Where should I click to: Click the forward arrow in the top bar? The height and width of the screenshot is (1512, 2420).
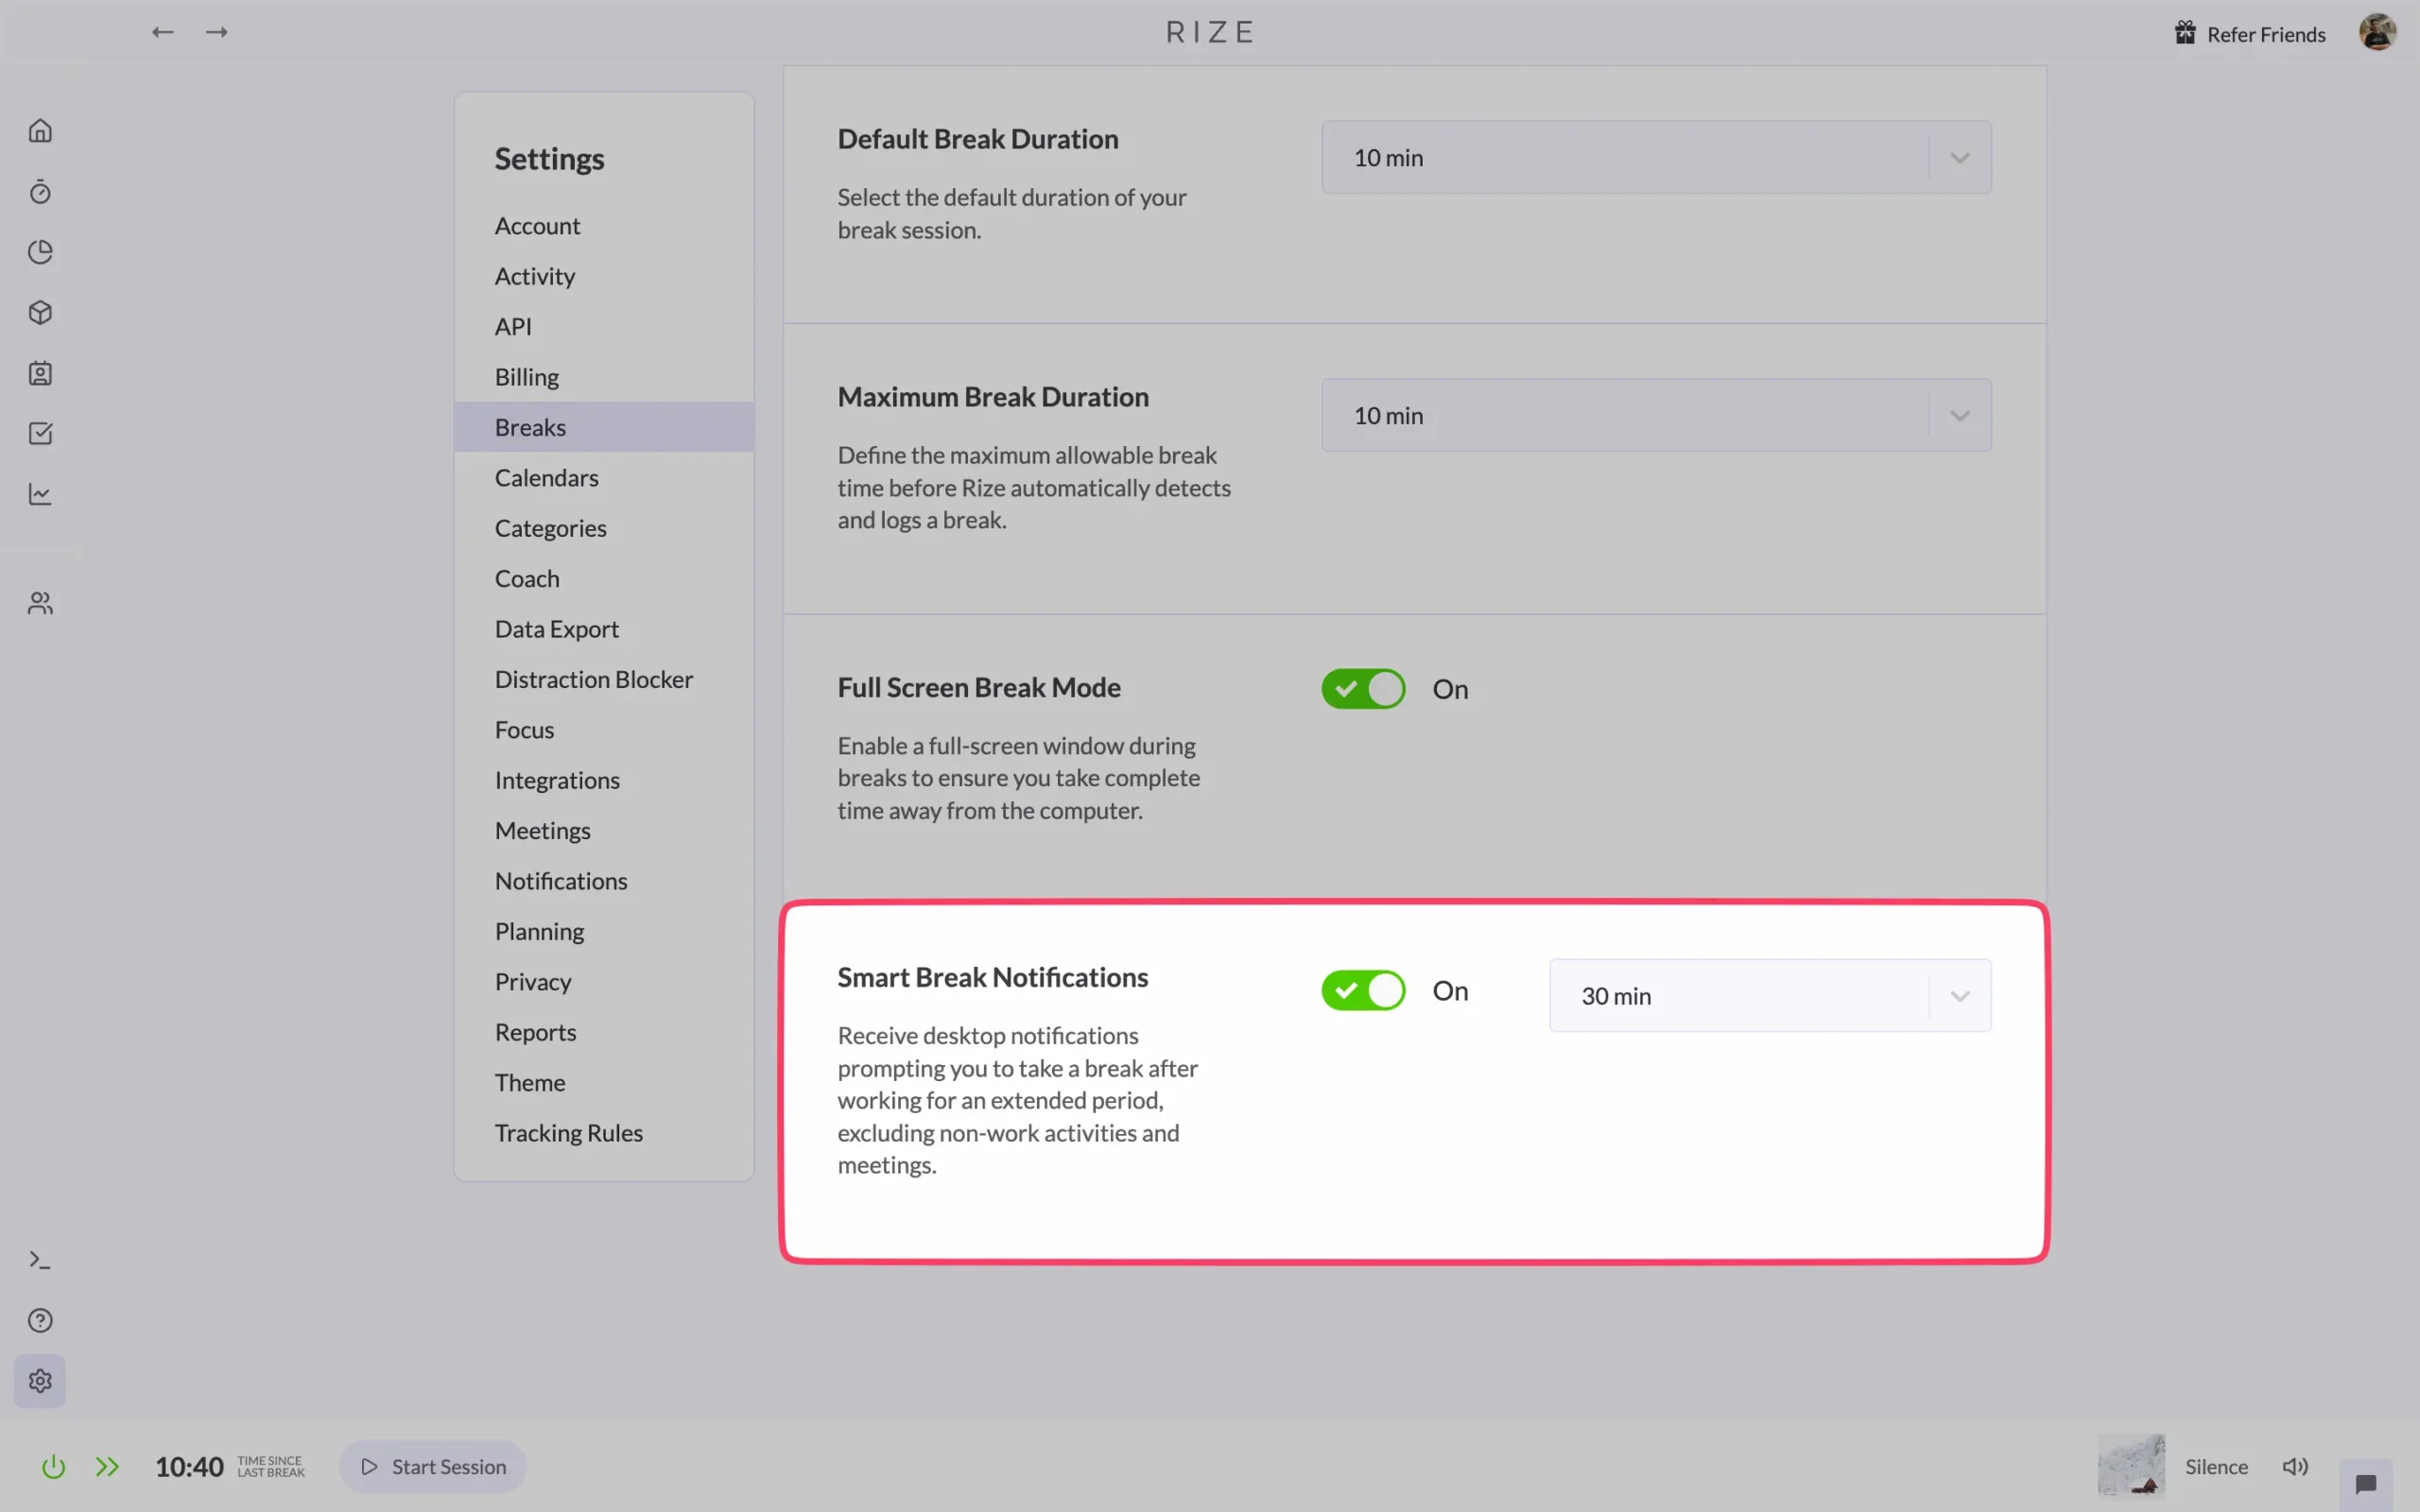pos(217,32)
